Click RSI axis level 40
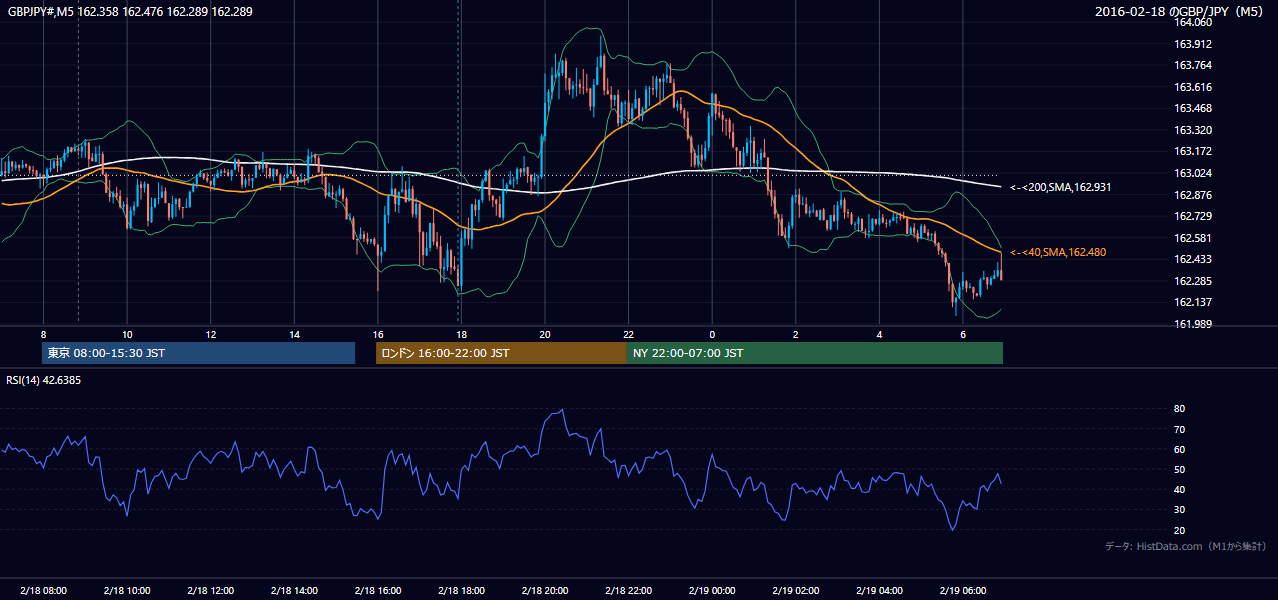This screenshot has width=1278, height=600. pos(1179,489)
